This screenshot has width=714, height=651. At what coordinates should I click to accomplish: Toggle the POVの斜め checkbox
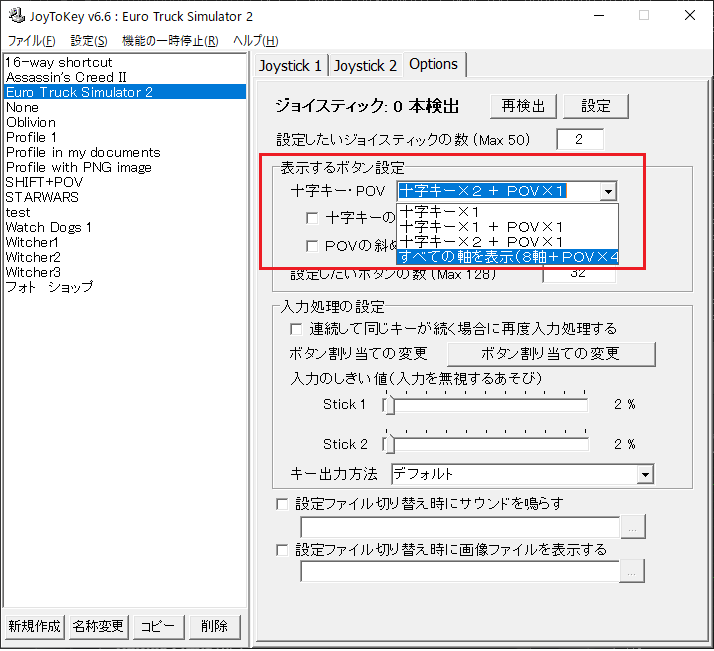(x=312, y=246)
